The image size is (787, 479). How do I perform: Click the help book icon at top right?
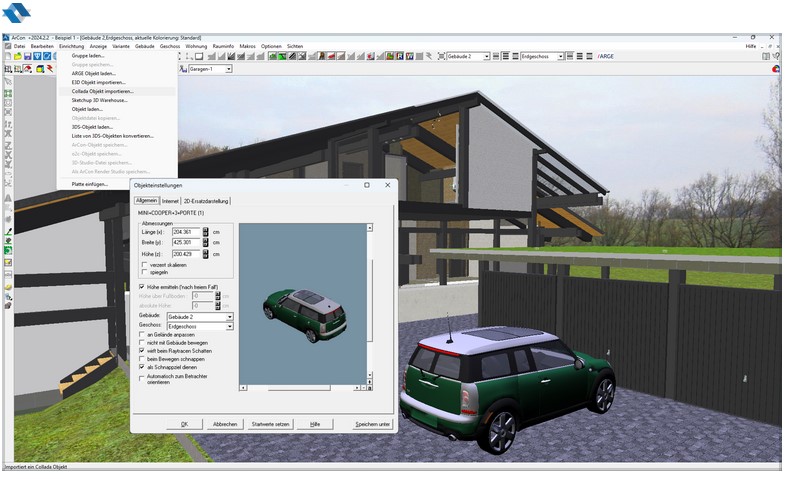pos(766,56)
